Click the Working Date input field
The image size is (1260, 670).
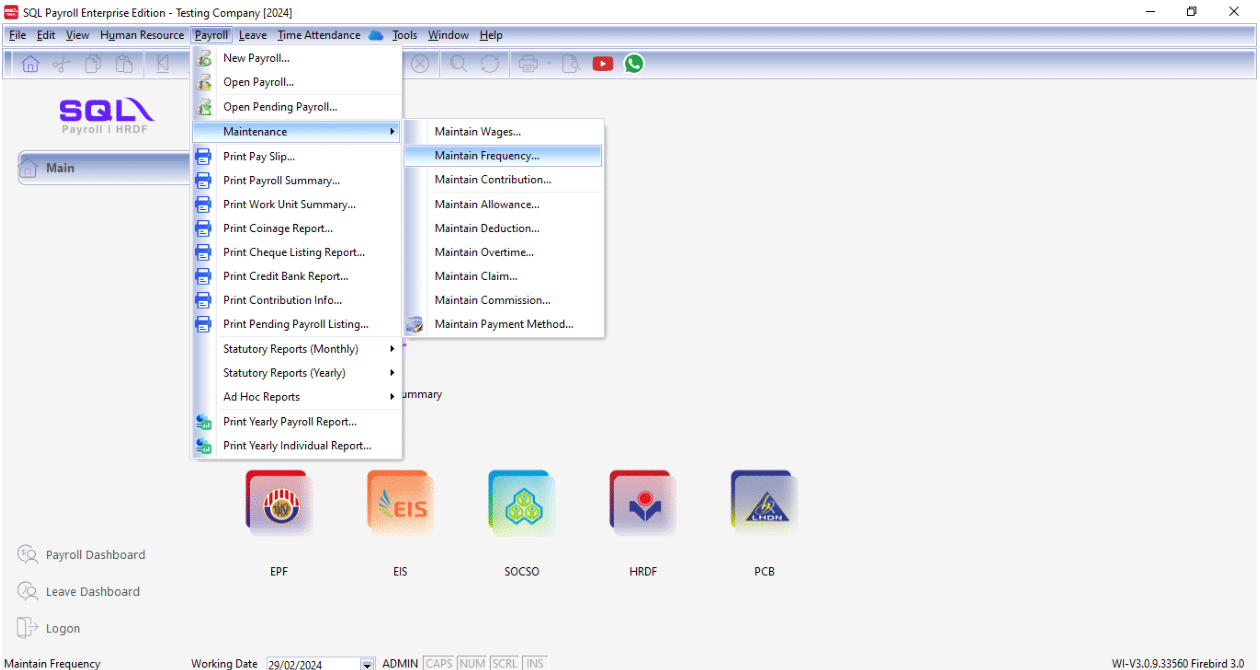tap(312, 664)
